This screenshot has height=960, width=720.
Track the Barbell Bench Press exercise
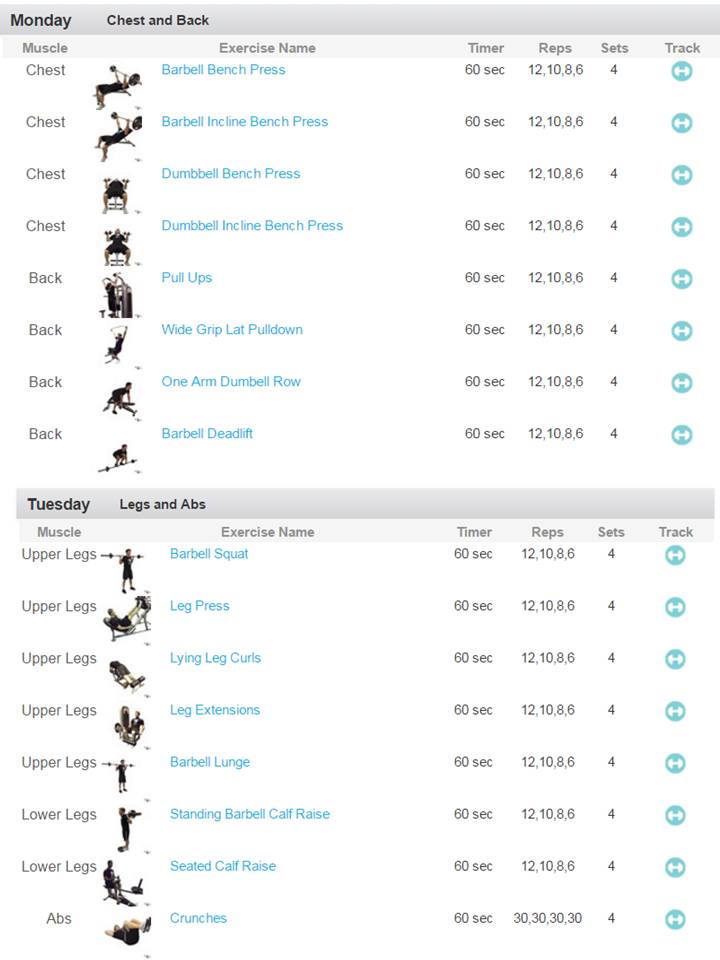pos(682,70)
